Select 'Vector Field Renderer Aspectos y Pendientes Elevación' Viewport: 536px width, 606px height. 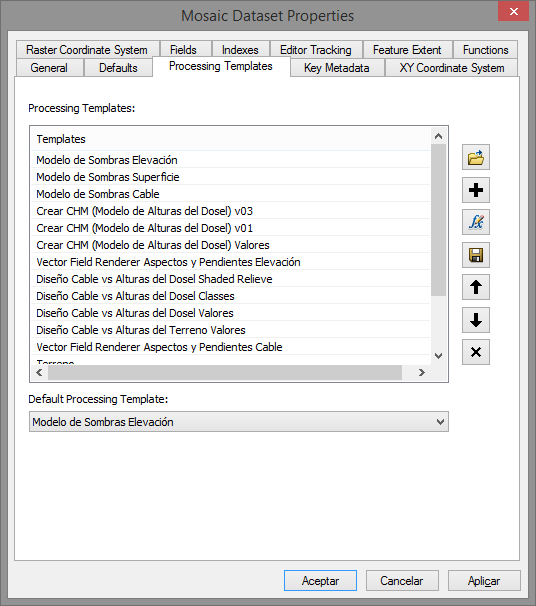(231, 262)
